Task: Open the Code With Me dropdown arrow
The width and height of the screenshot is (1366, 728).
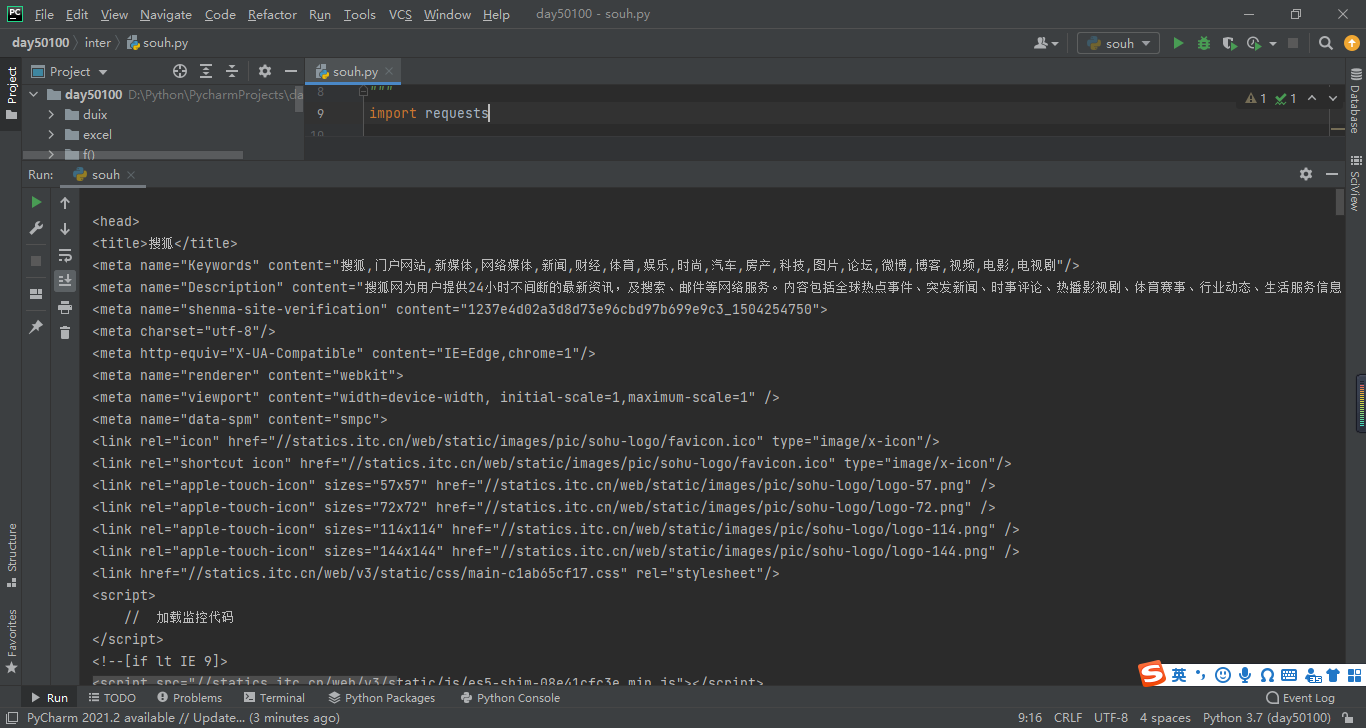Action: (1055, 44)
